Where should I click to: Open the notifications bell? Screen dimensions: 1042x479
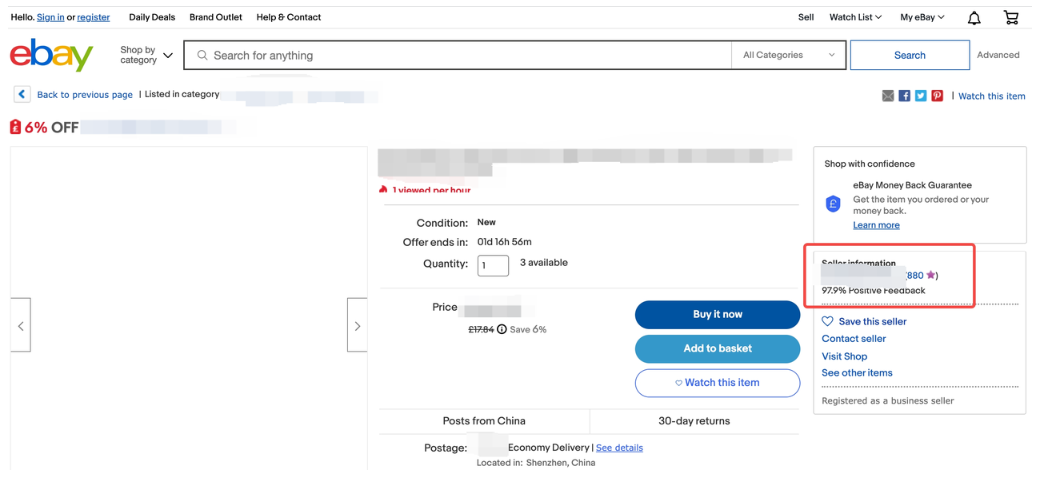974,18
